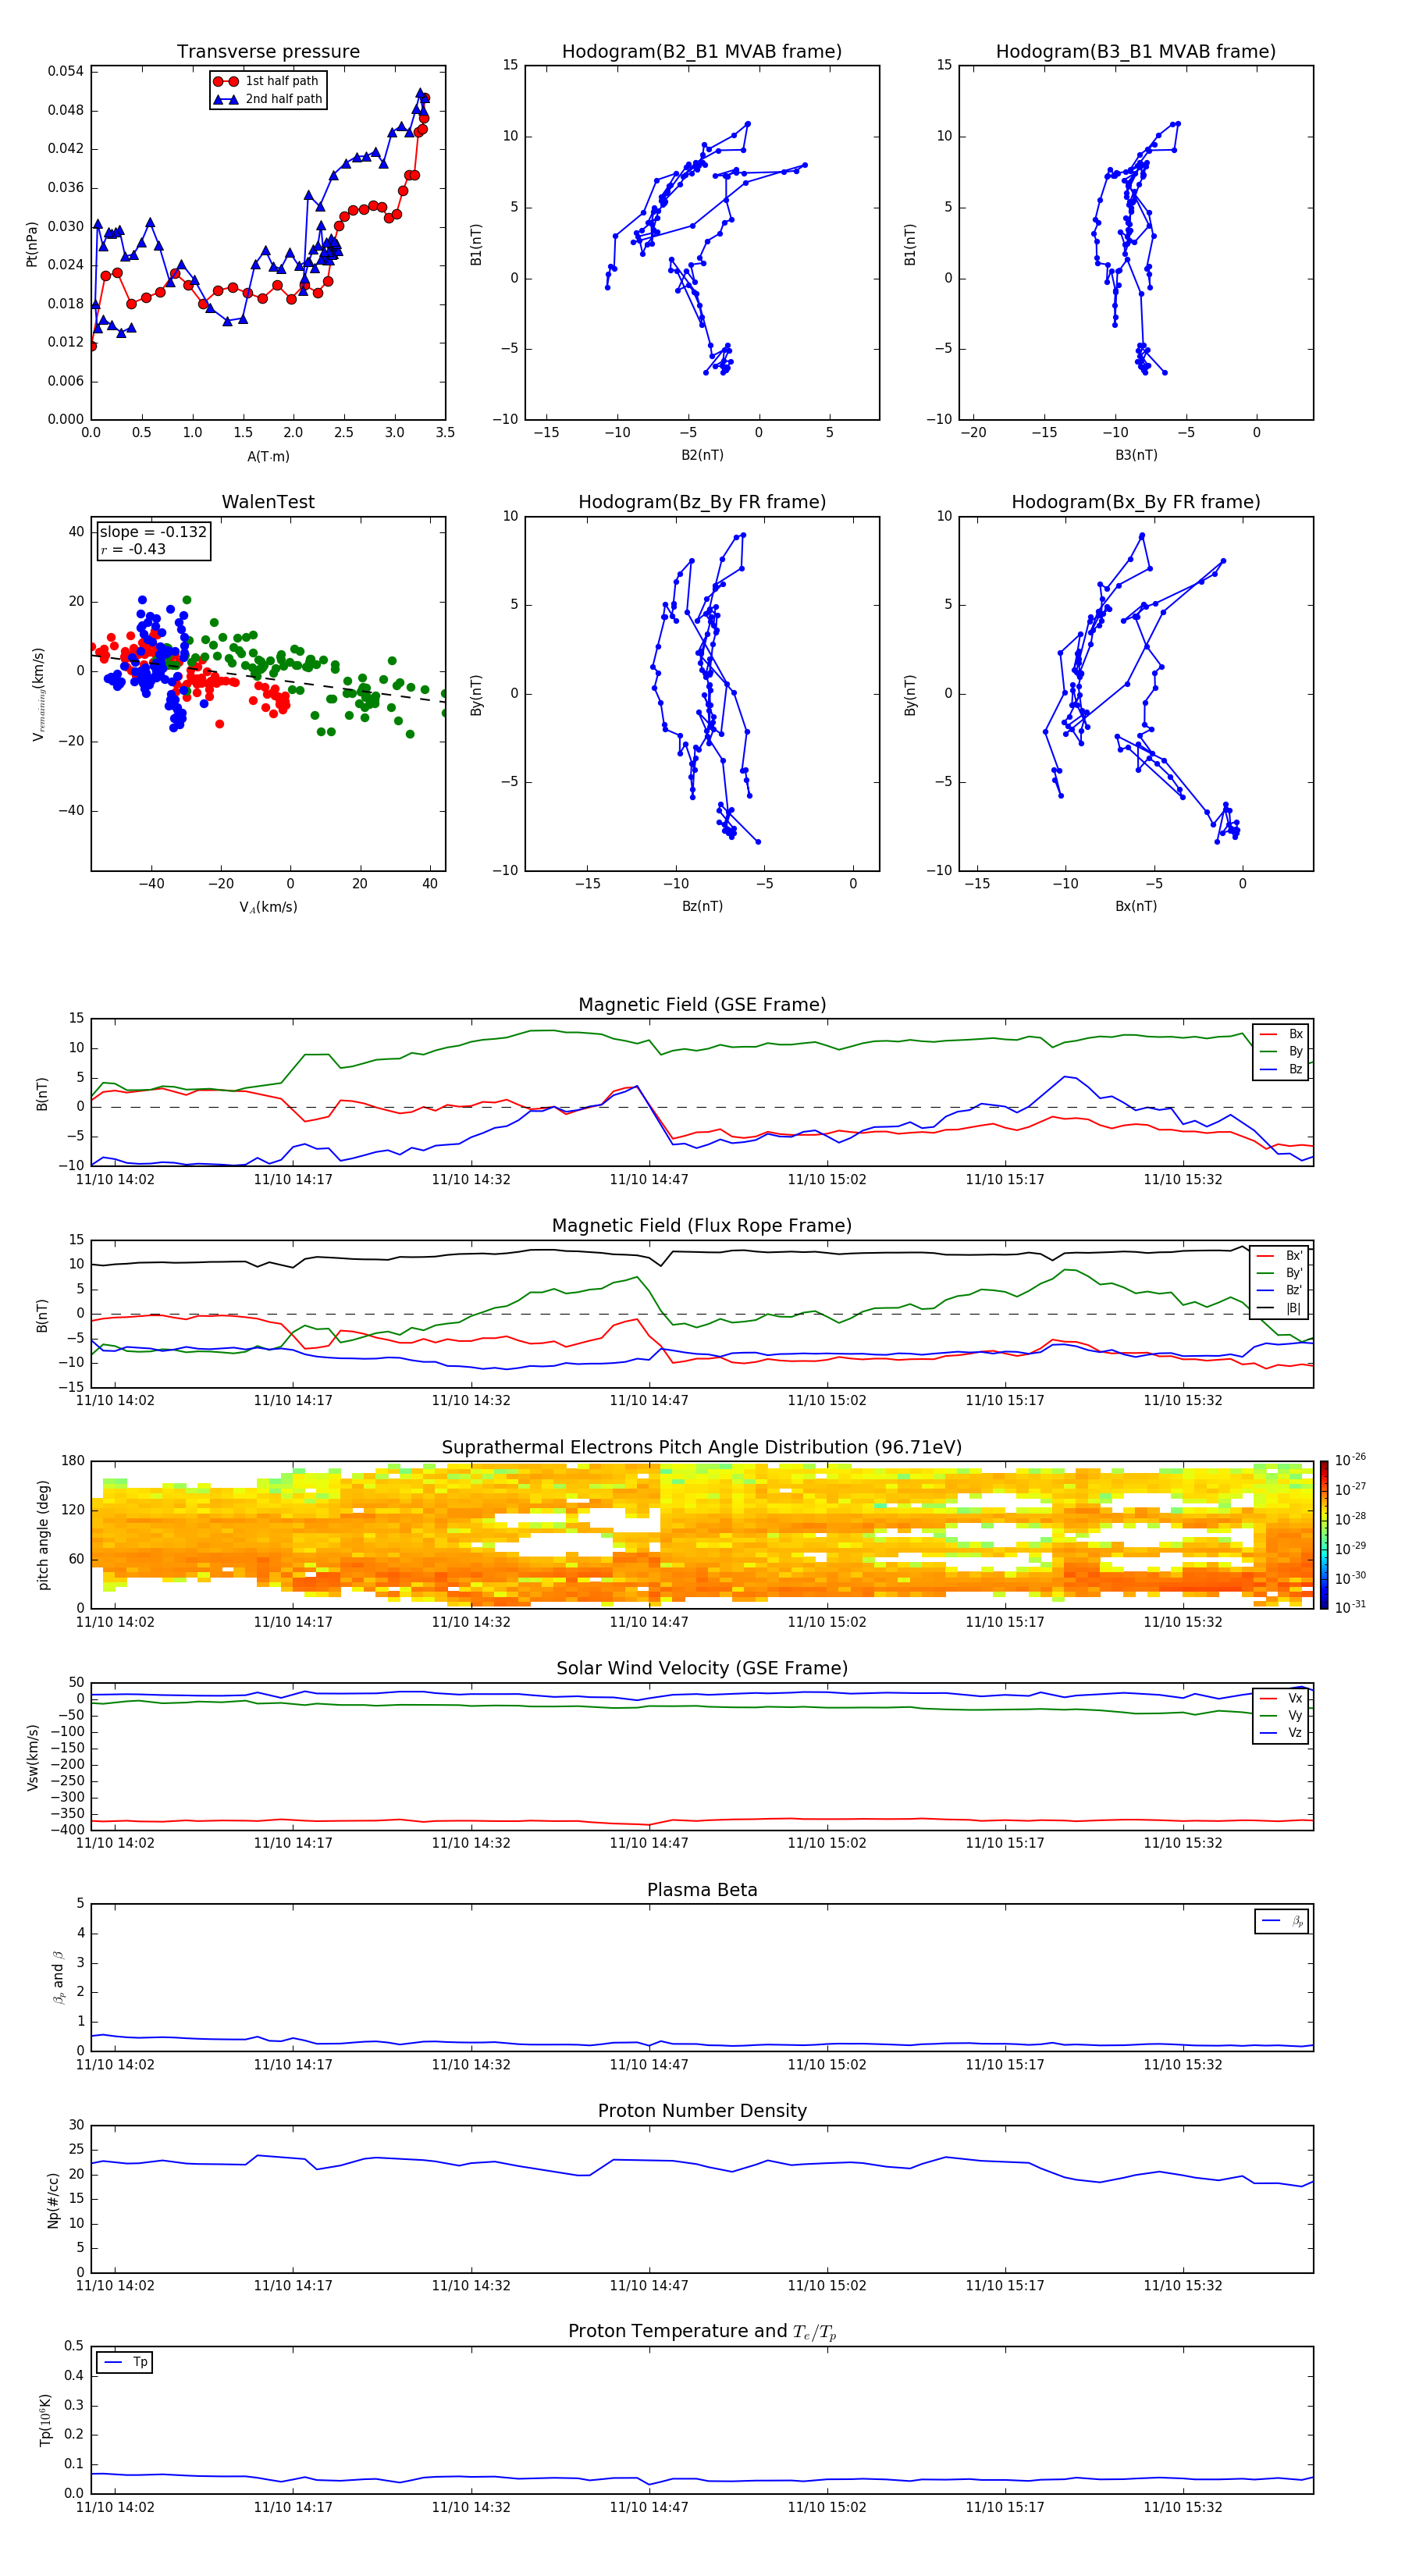Select |B| in the flux rope legend
This screenshot has height=2576, width=1405.
tap(1280, 1308)
